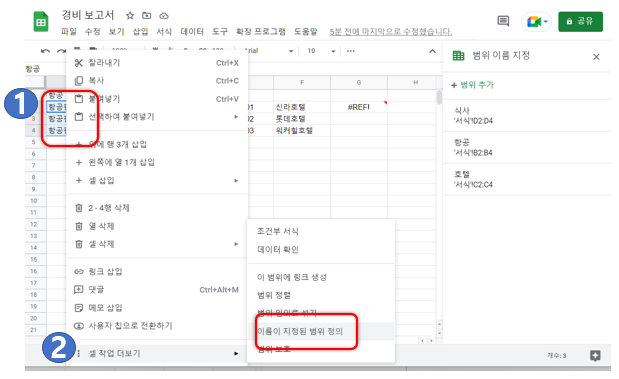
Task: Open the 확장 프로그램 menu
Action: (x=261, y=32)
